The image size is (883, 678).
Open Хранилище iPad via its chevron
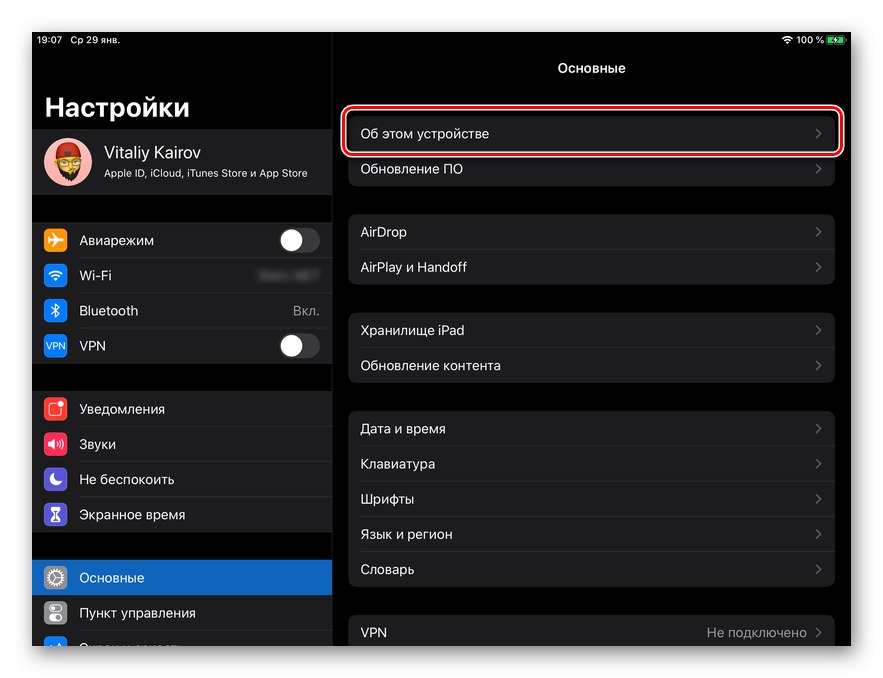[818, 330]
